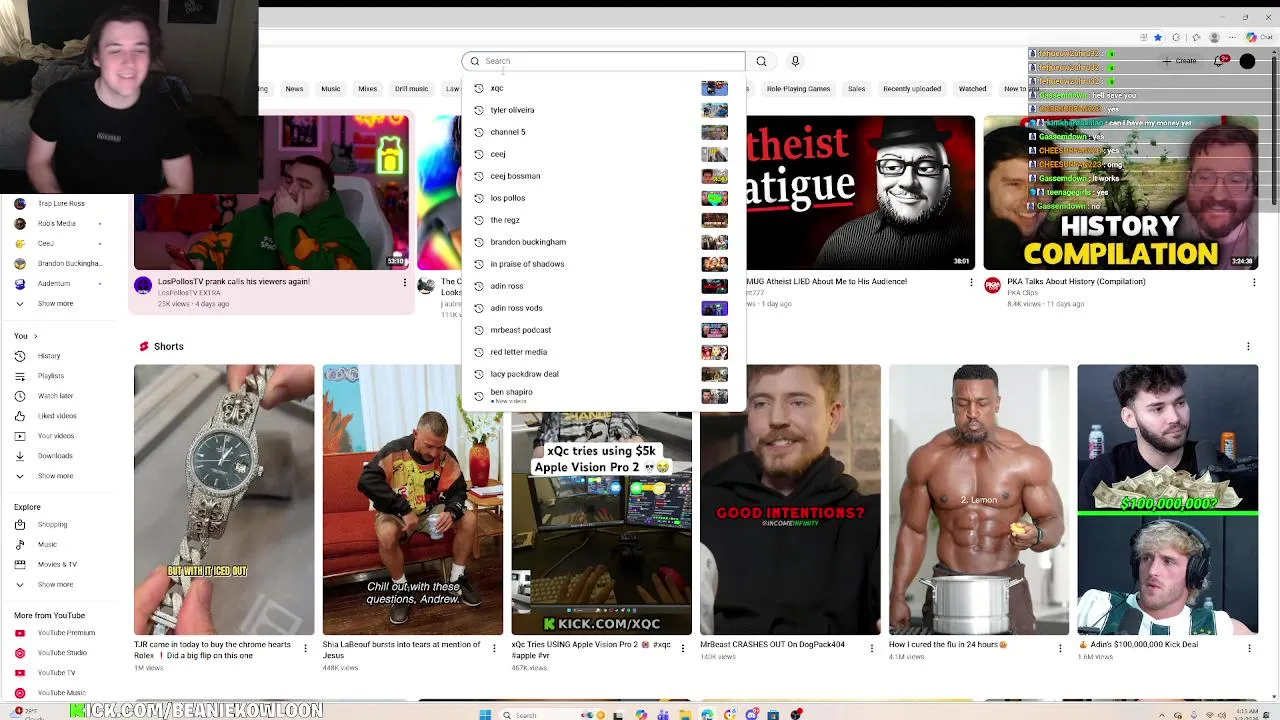Open browser settings ellipsis menu
Image resolution: width=1280 pixels, height=720 pixels.
click(1233, 37)
